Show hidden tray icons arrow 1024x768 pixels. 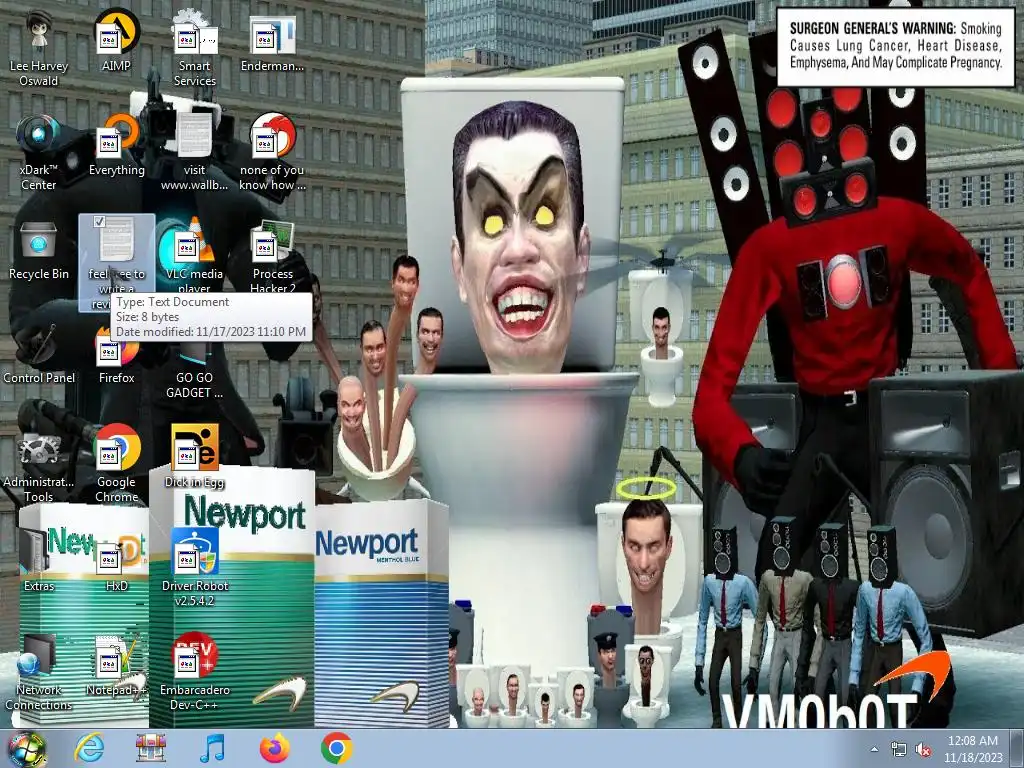pyautogui.click(x=874, y=749)
